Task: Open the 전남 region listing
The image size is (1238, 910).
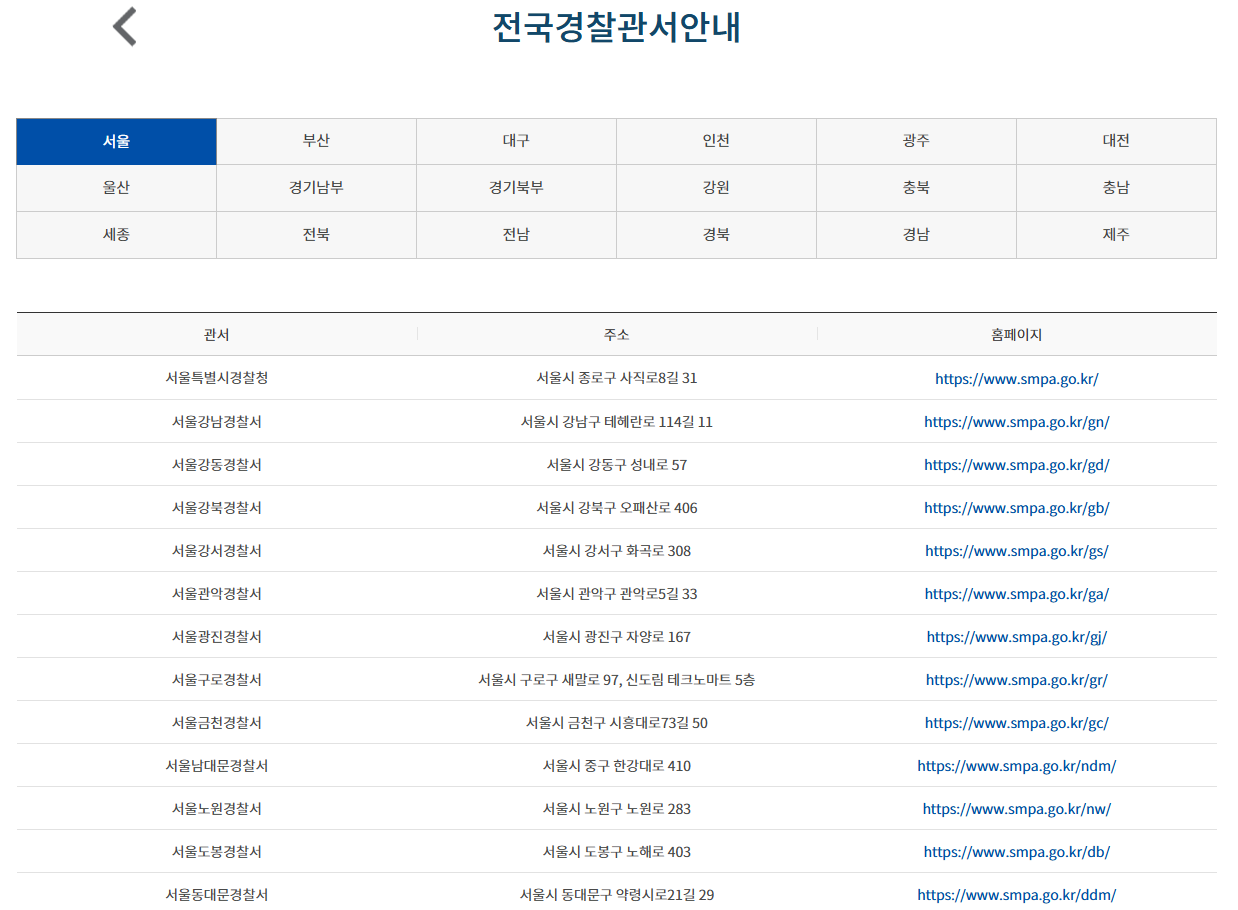Action: point(516,234)
